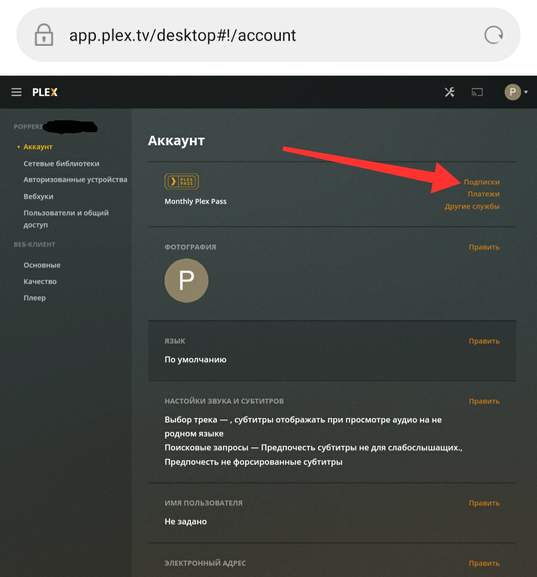Click Править next to Имя пользователя
Screen dimensions: 537x577
pos(484,503)
